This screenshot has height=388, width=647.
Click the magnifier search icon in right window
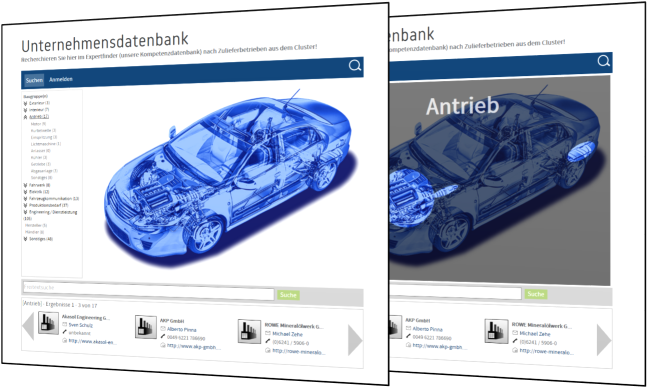click(603, 61)
